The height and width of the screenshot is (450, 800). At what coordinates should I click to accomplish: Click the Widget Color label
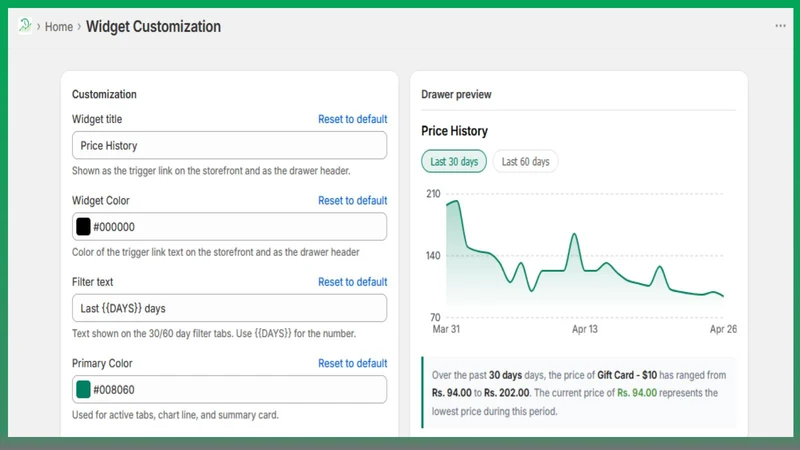101,201
